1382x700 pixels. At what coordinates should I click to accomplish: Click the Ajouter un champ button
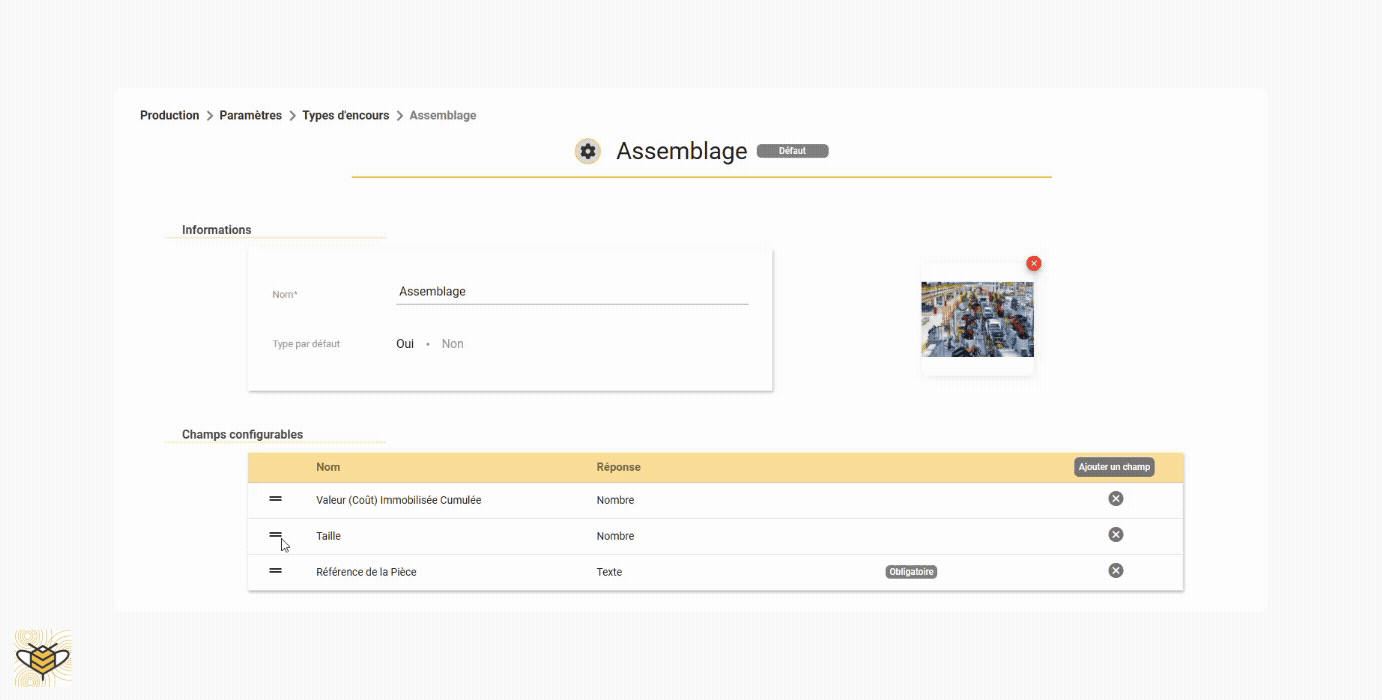coord(1114,467)
